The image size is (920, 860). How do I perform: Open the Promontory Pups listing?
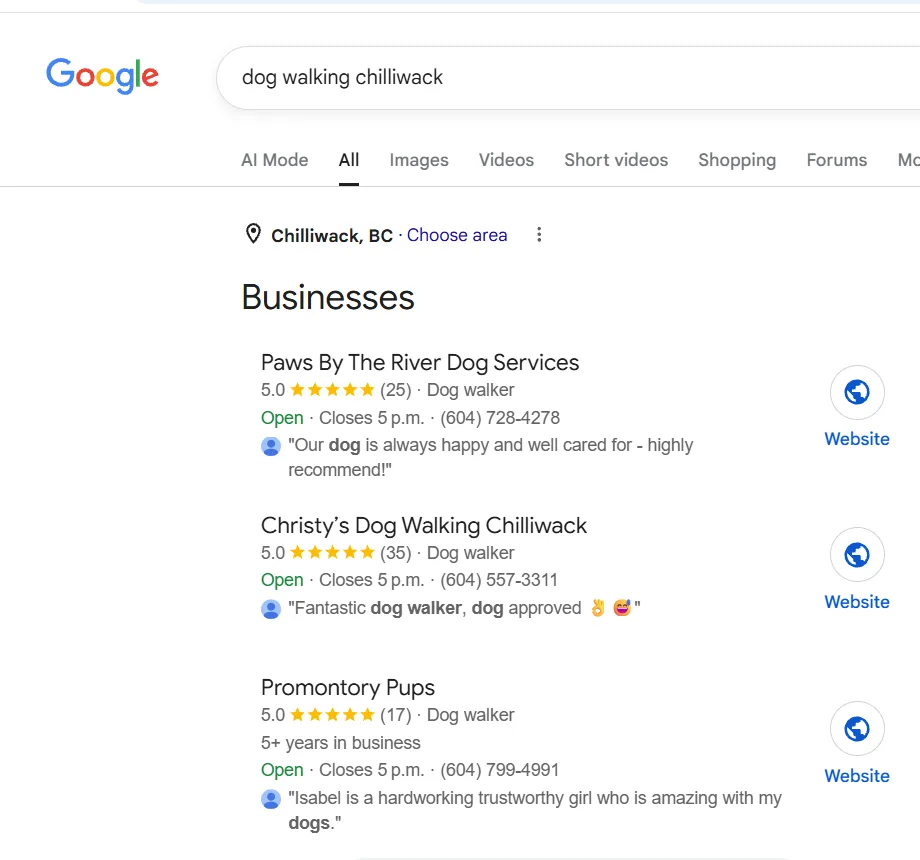tap(348, 688)
